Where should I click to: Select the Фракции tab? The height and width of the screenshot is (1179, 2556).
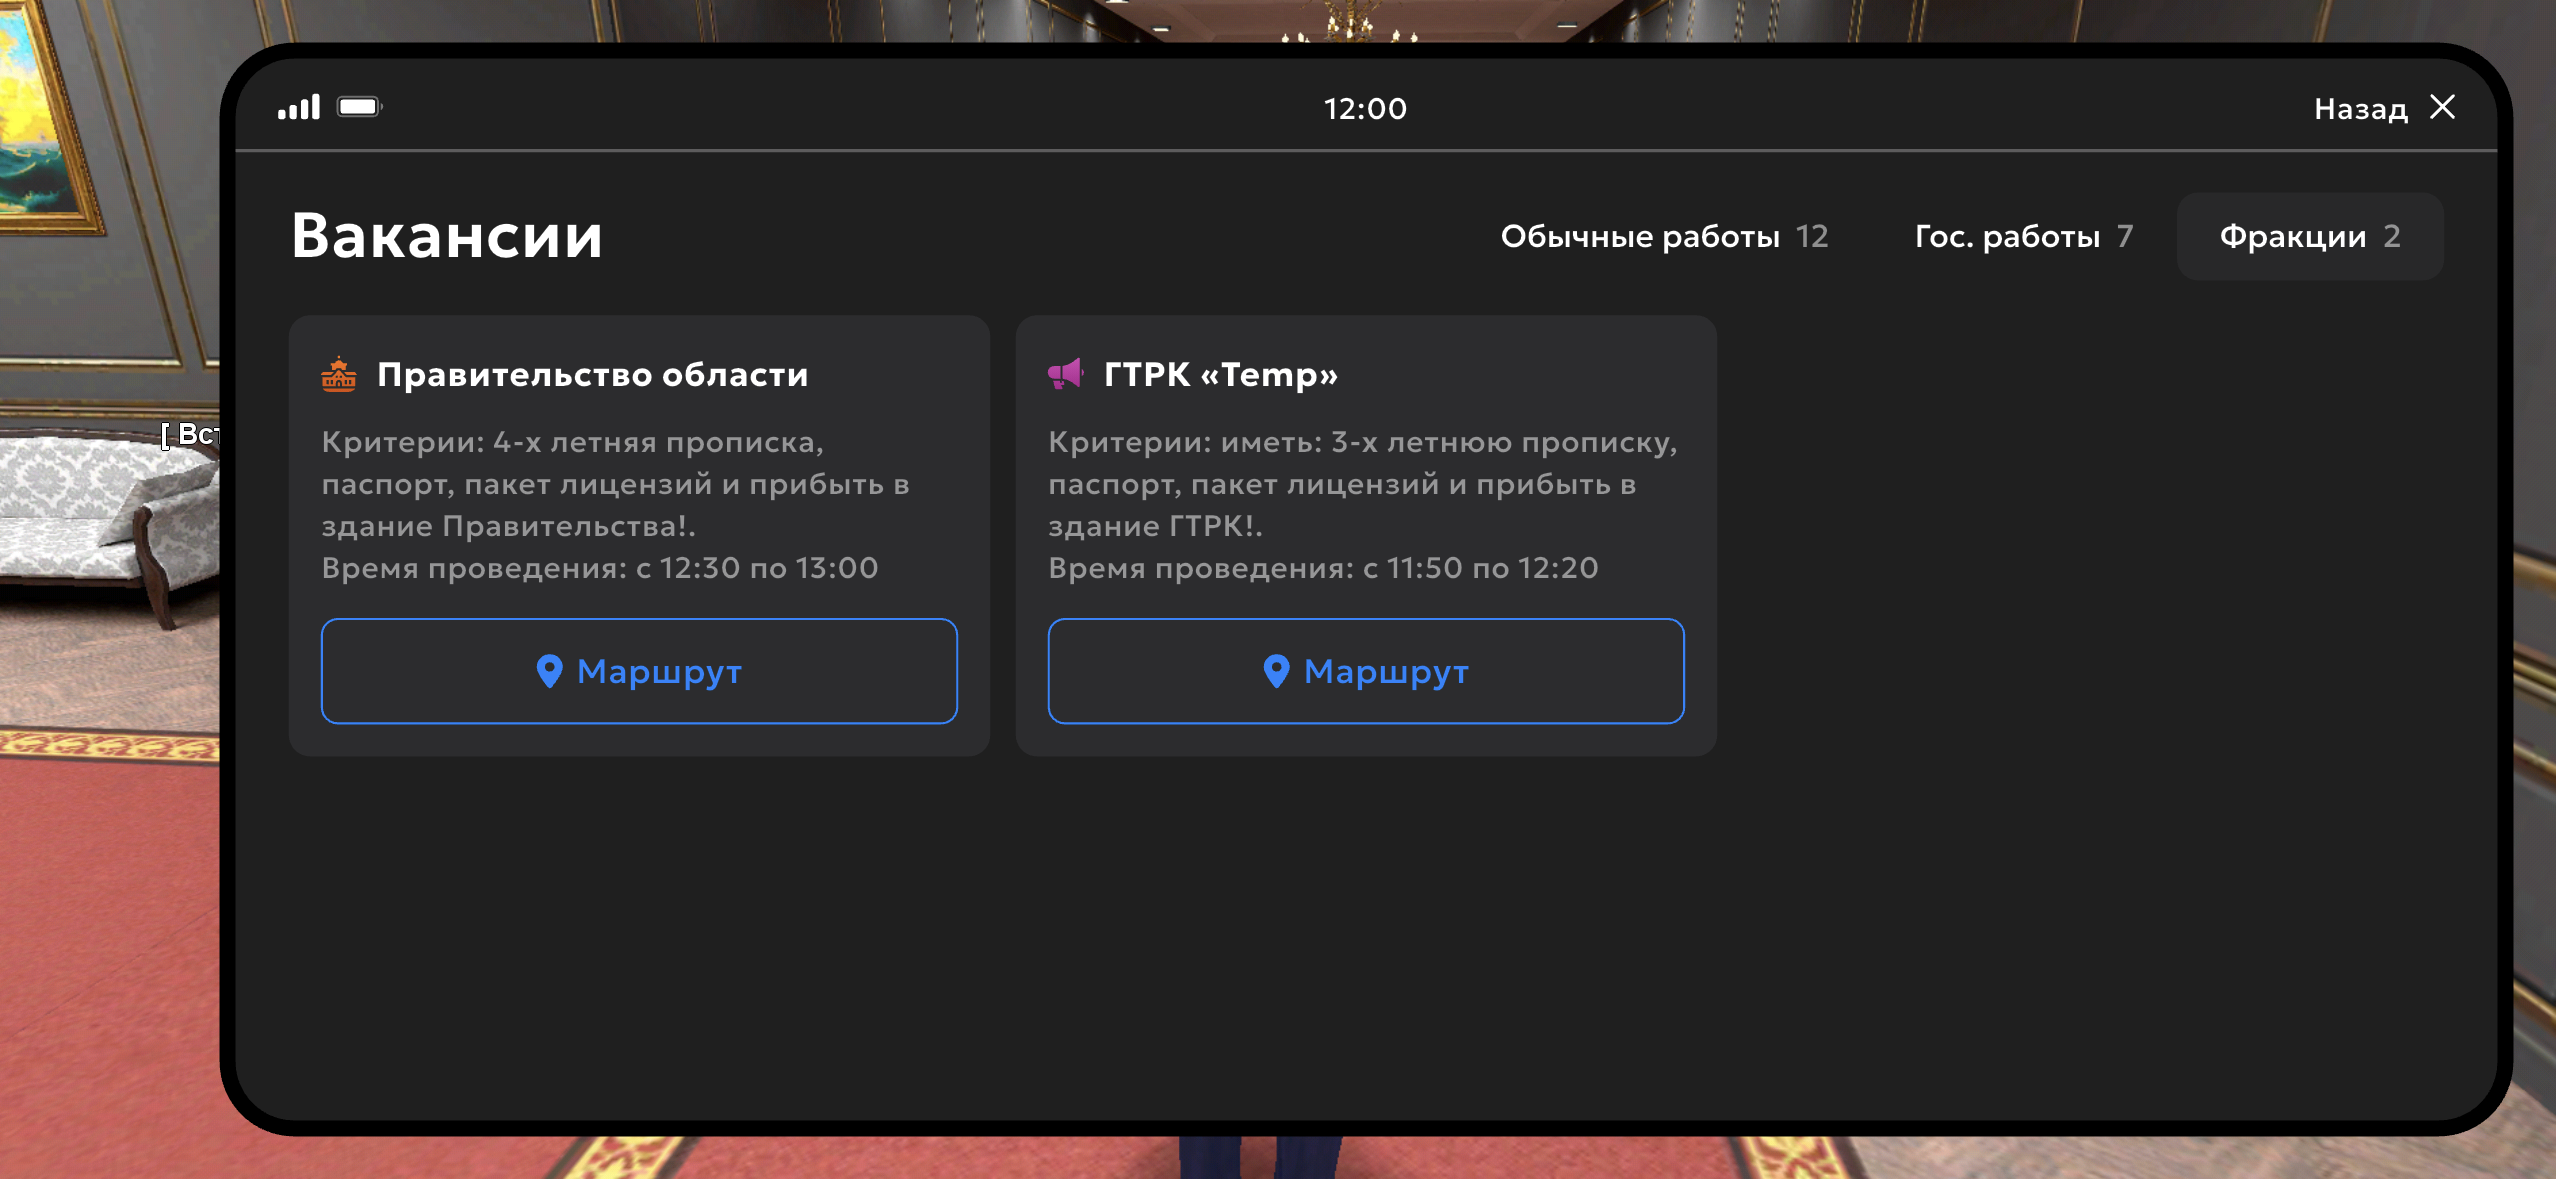coord(2309,236)
